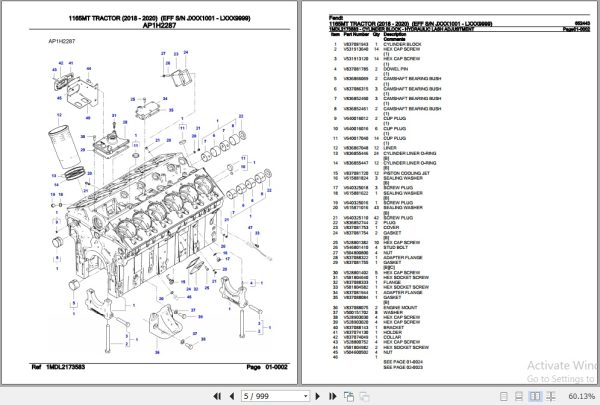This screenshot has width=600, height=405.
Task: Click the AP1H2287 diagram heading
Action: (x=160, y=25)
